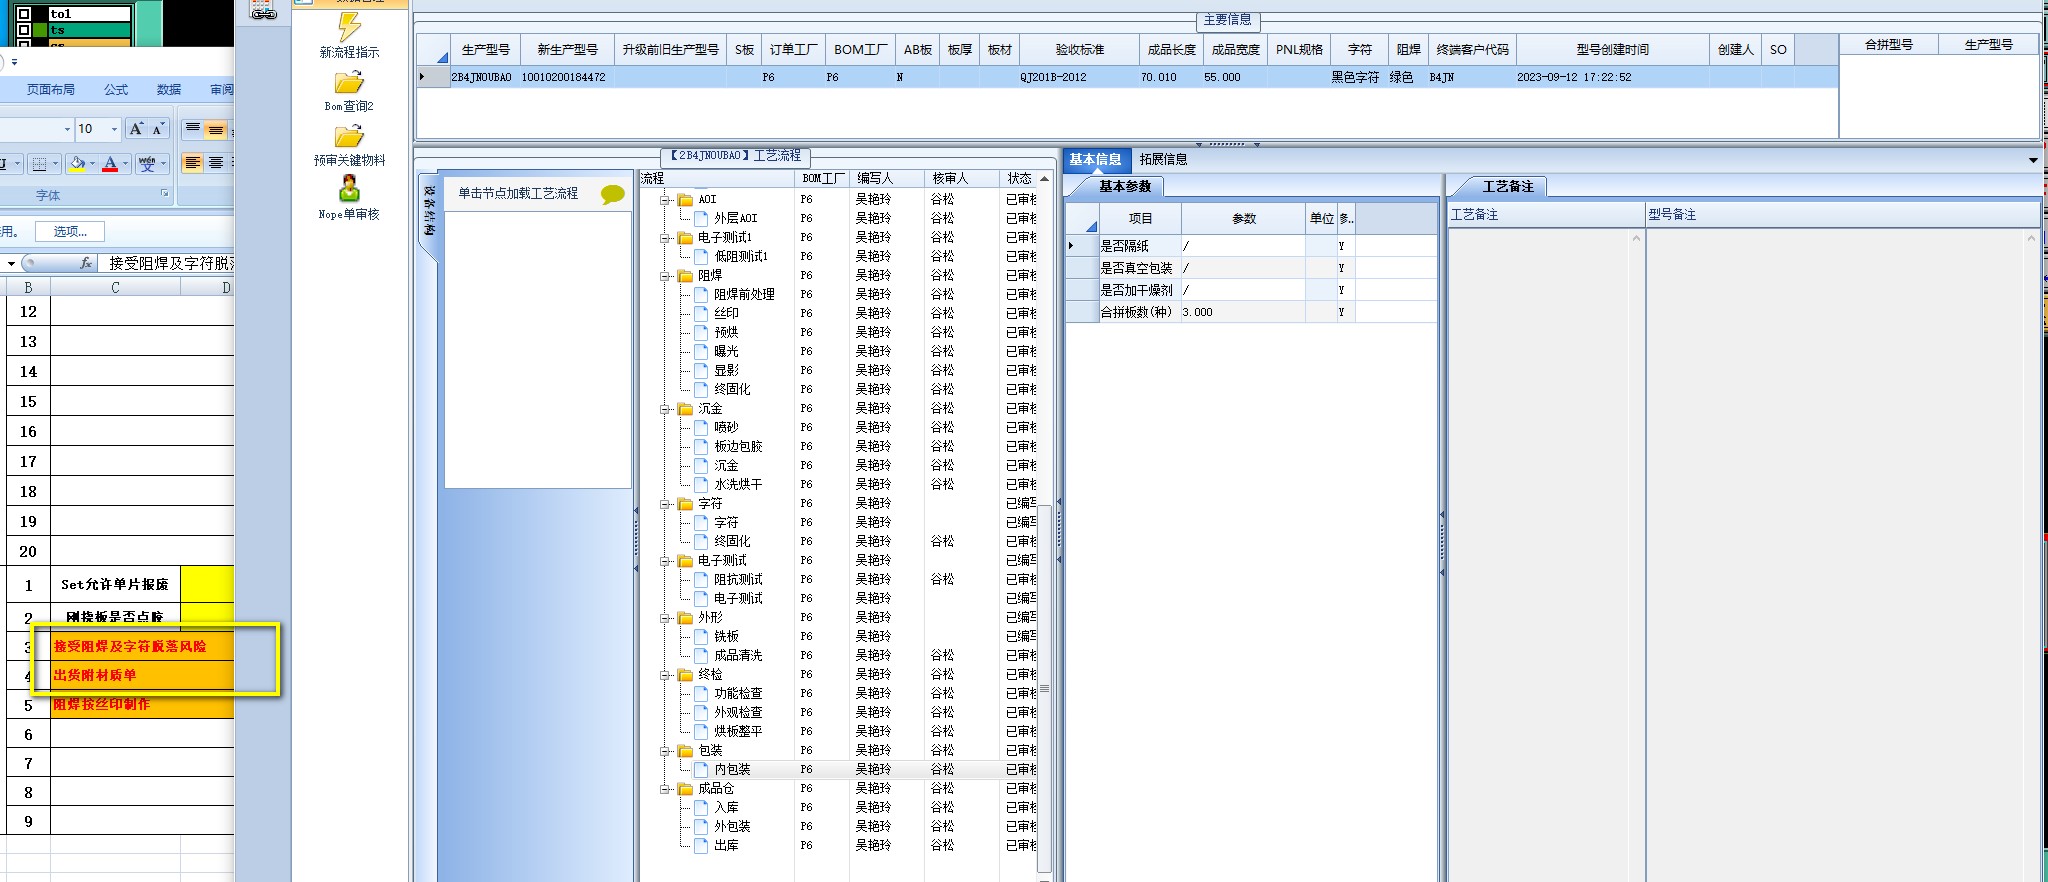Open the 新流程指示 lightning icon
The width and height of the screenshot is (2048, 882).
349,27
